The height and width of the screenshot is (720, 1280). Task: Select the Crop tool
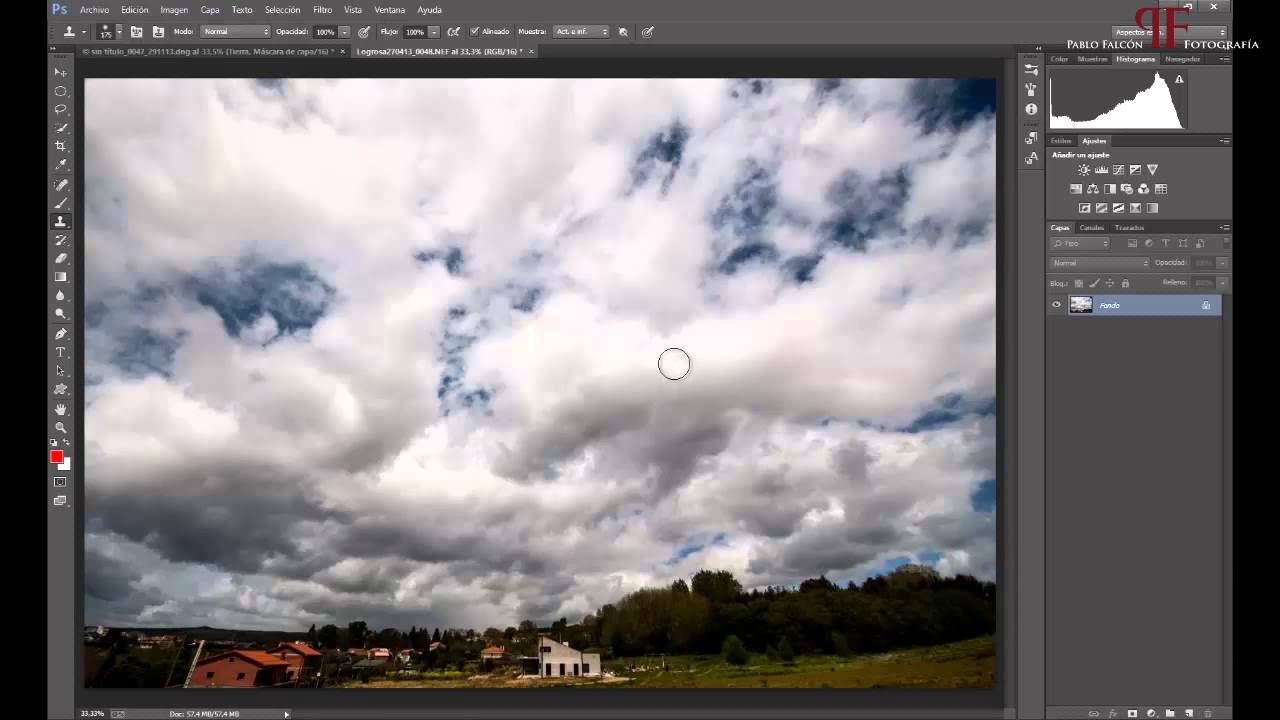61,146
